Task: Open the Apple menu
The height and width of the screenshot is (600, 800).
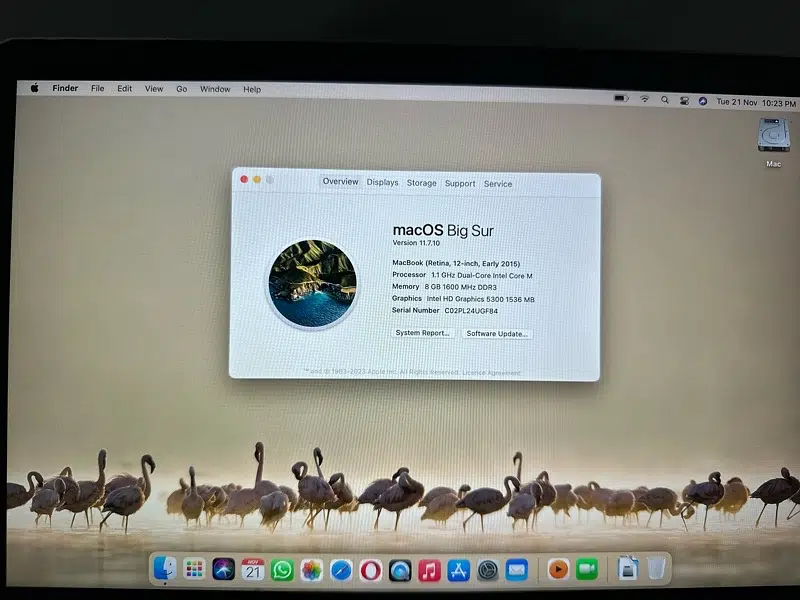Action: pyautogui.click(x=35, y=88)
